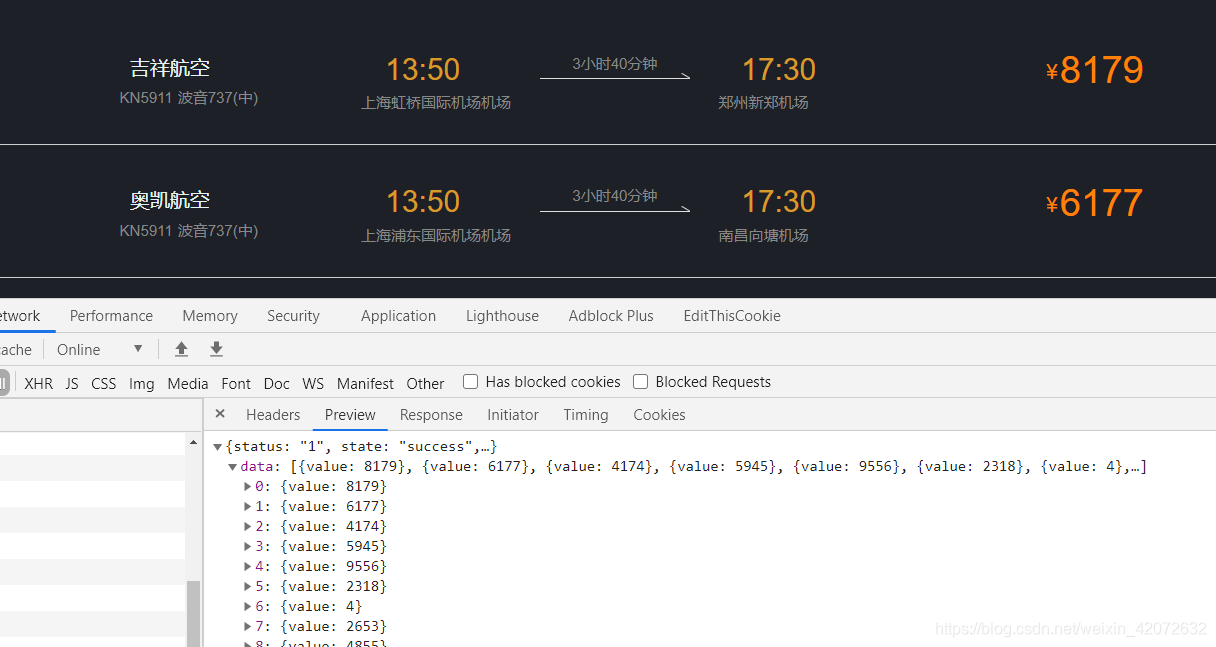
Task: Open the Security panel tab
Action: point(293,316)
